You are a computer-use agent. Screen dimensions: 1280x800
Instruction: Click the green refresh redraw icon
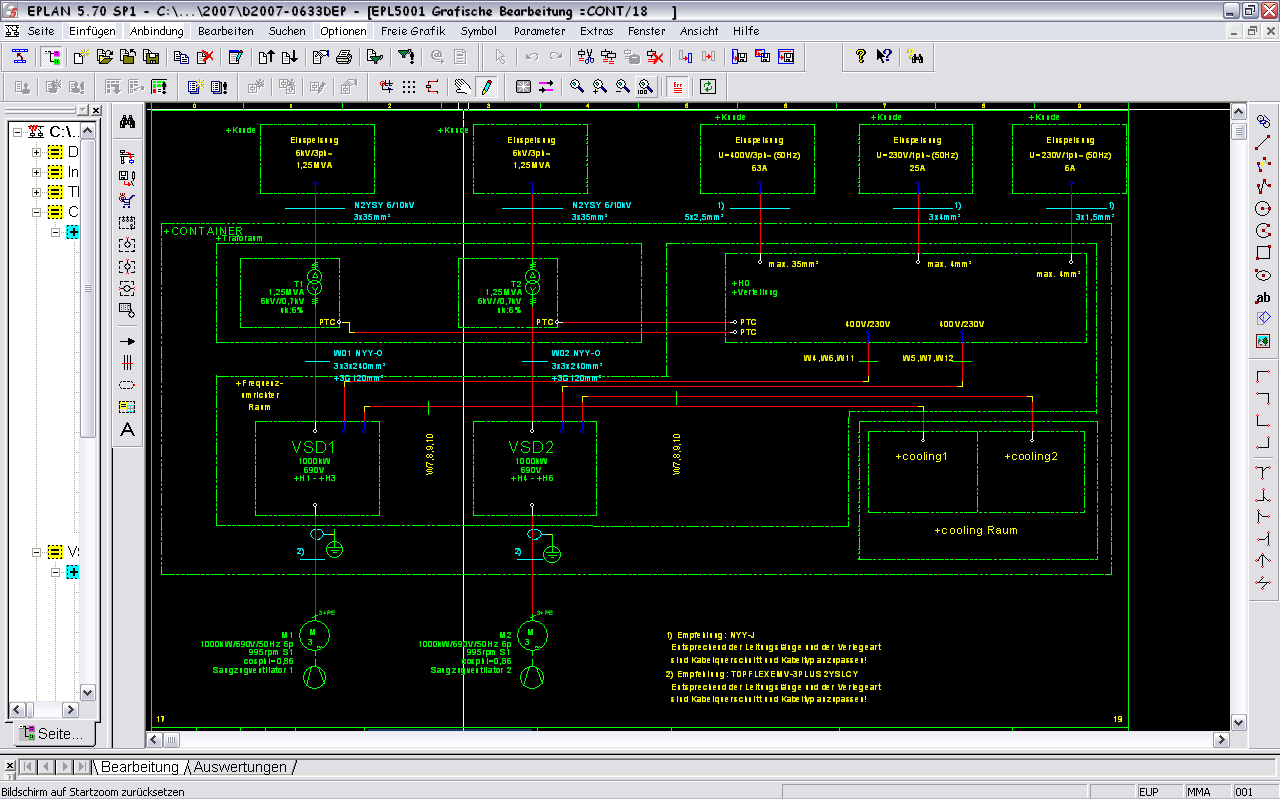coord(708,87)
